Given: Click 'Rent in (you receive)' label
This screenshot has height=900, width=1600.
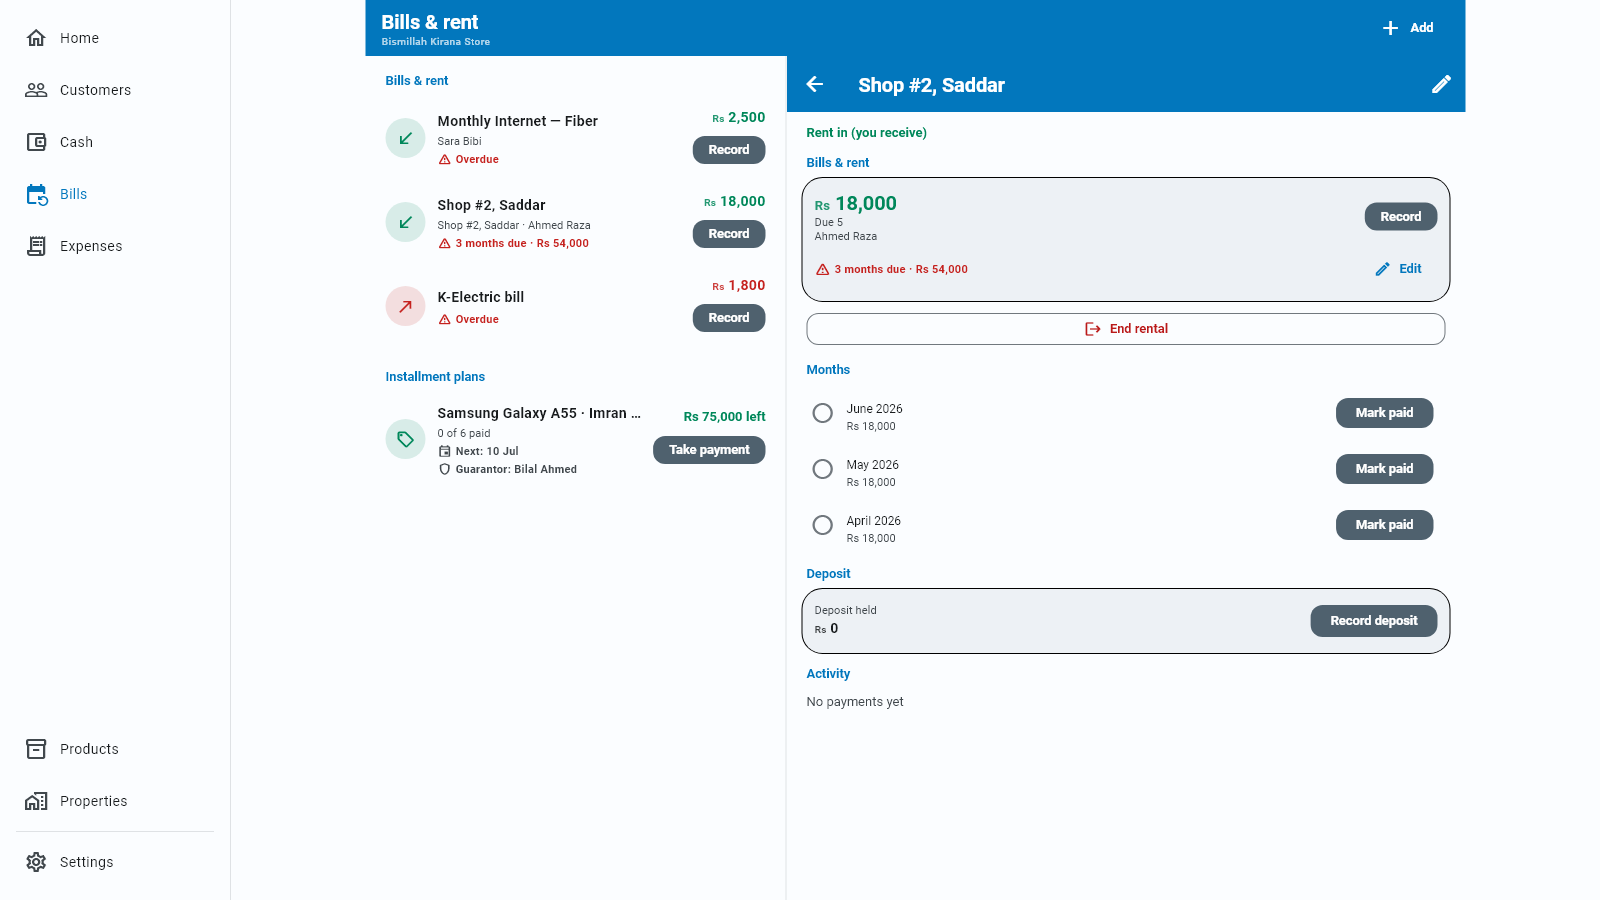Looking at the screenshot, I should [x=867, y=133].
